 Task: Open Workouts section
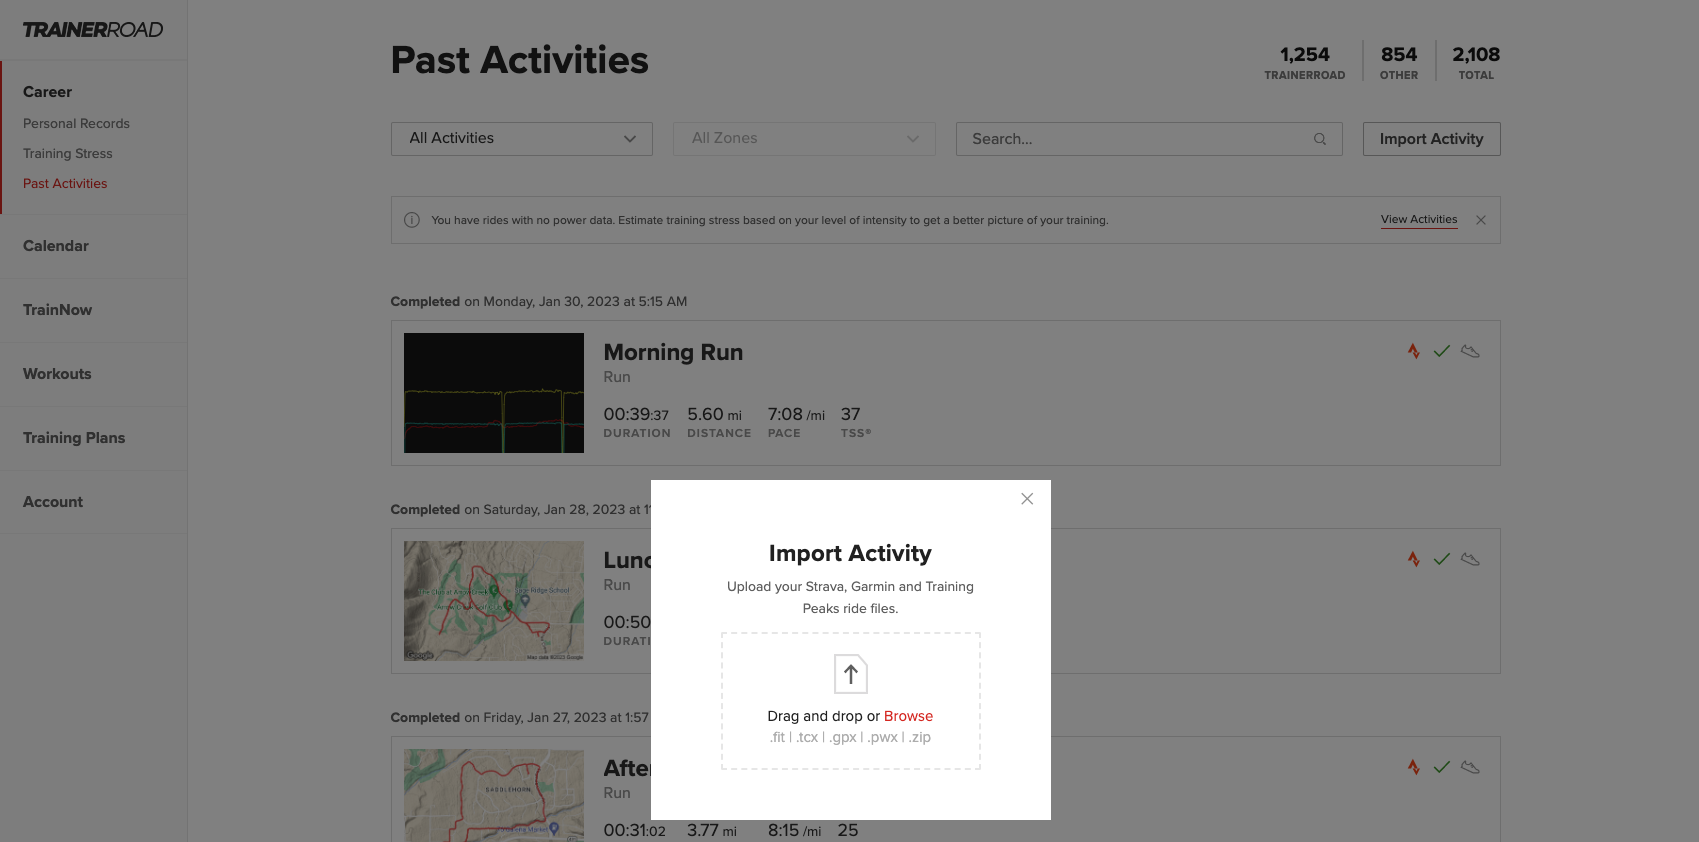click(57, 374)
